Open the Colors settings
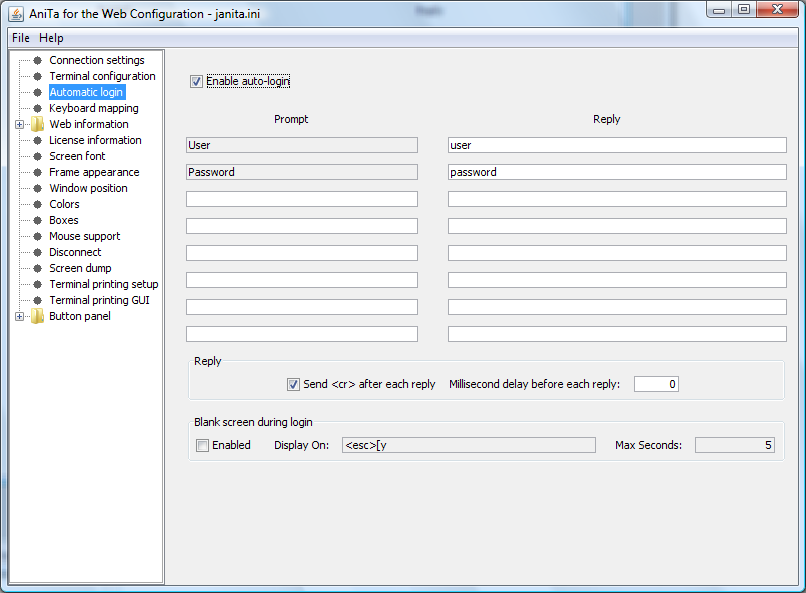Viewport: 806px width, 593px height. [x=64, y=205]
